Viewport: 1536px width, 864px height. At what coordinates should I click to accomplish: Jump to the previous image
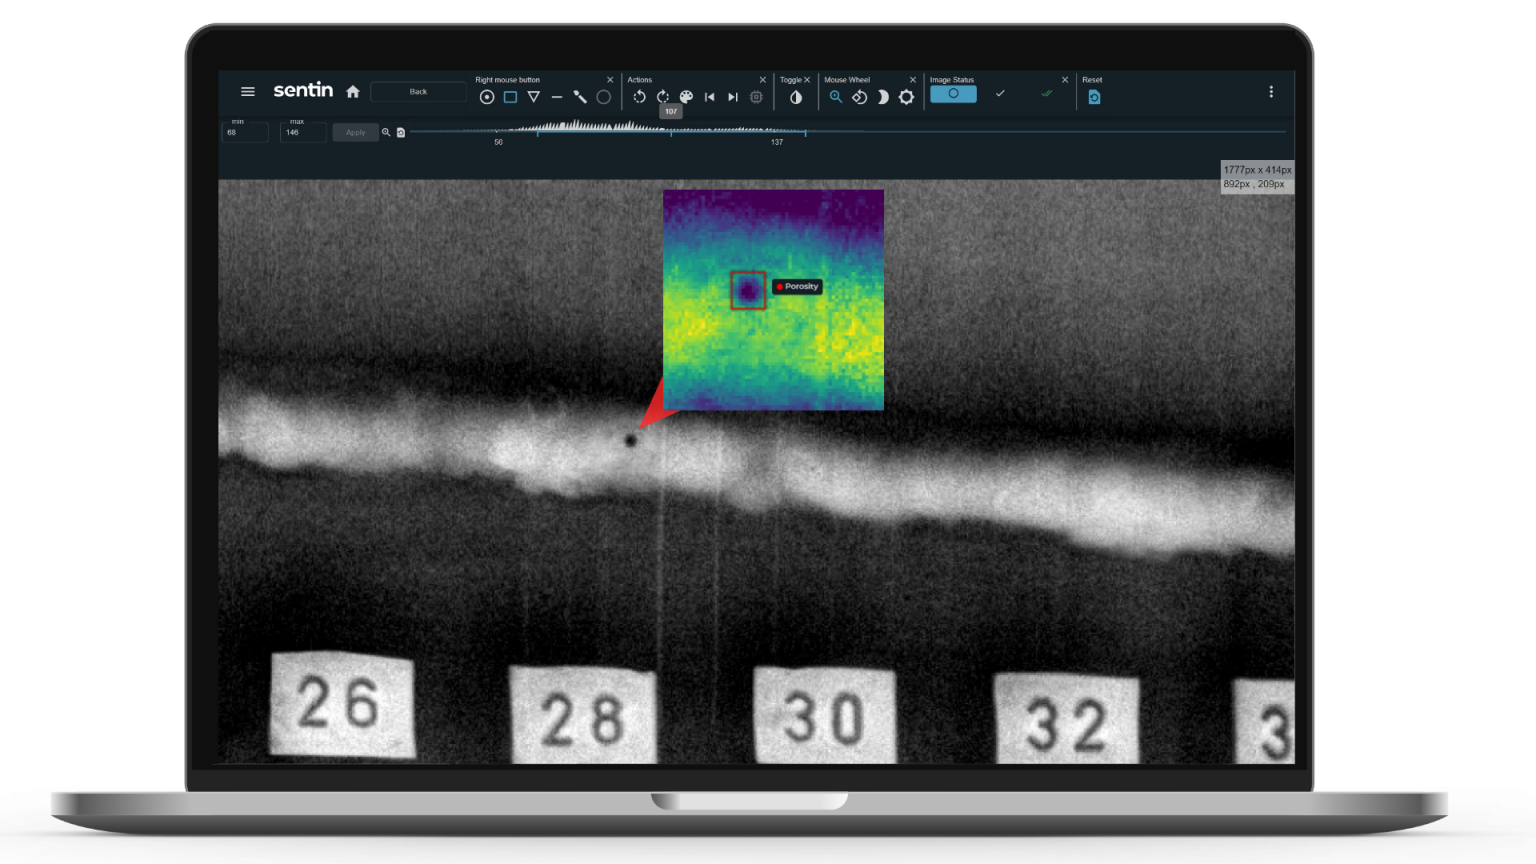[710, 96]
